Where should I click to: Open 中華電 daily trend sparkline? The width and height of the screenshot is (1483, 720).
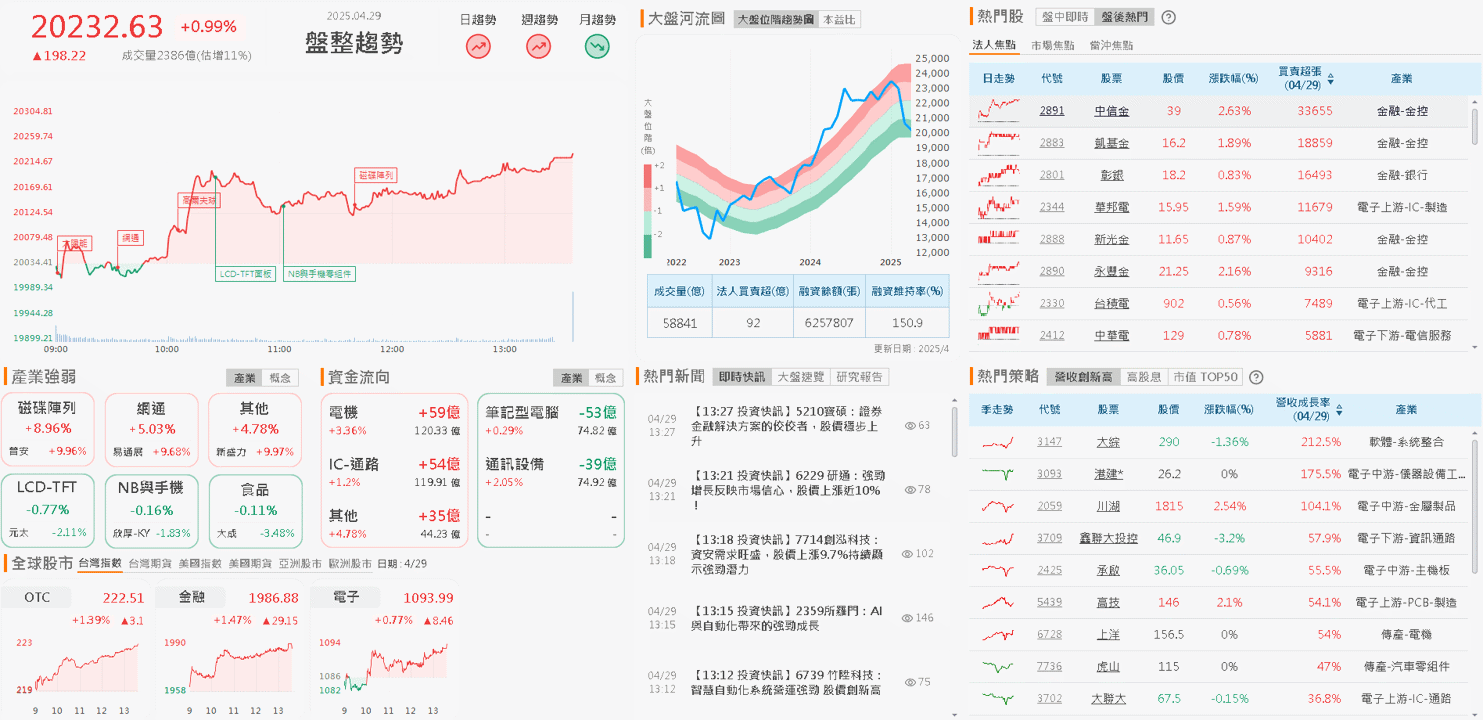999,335
